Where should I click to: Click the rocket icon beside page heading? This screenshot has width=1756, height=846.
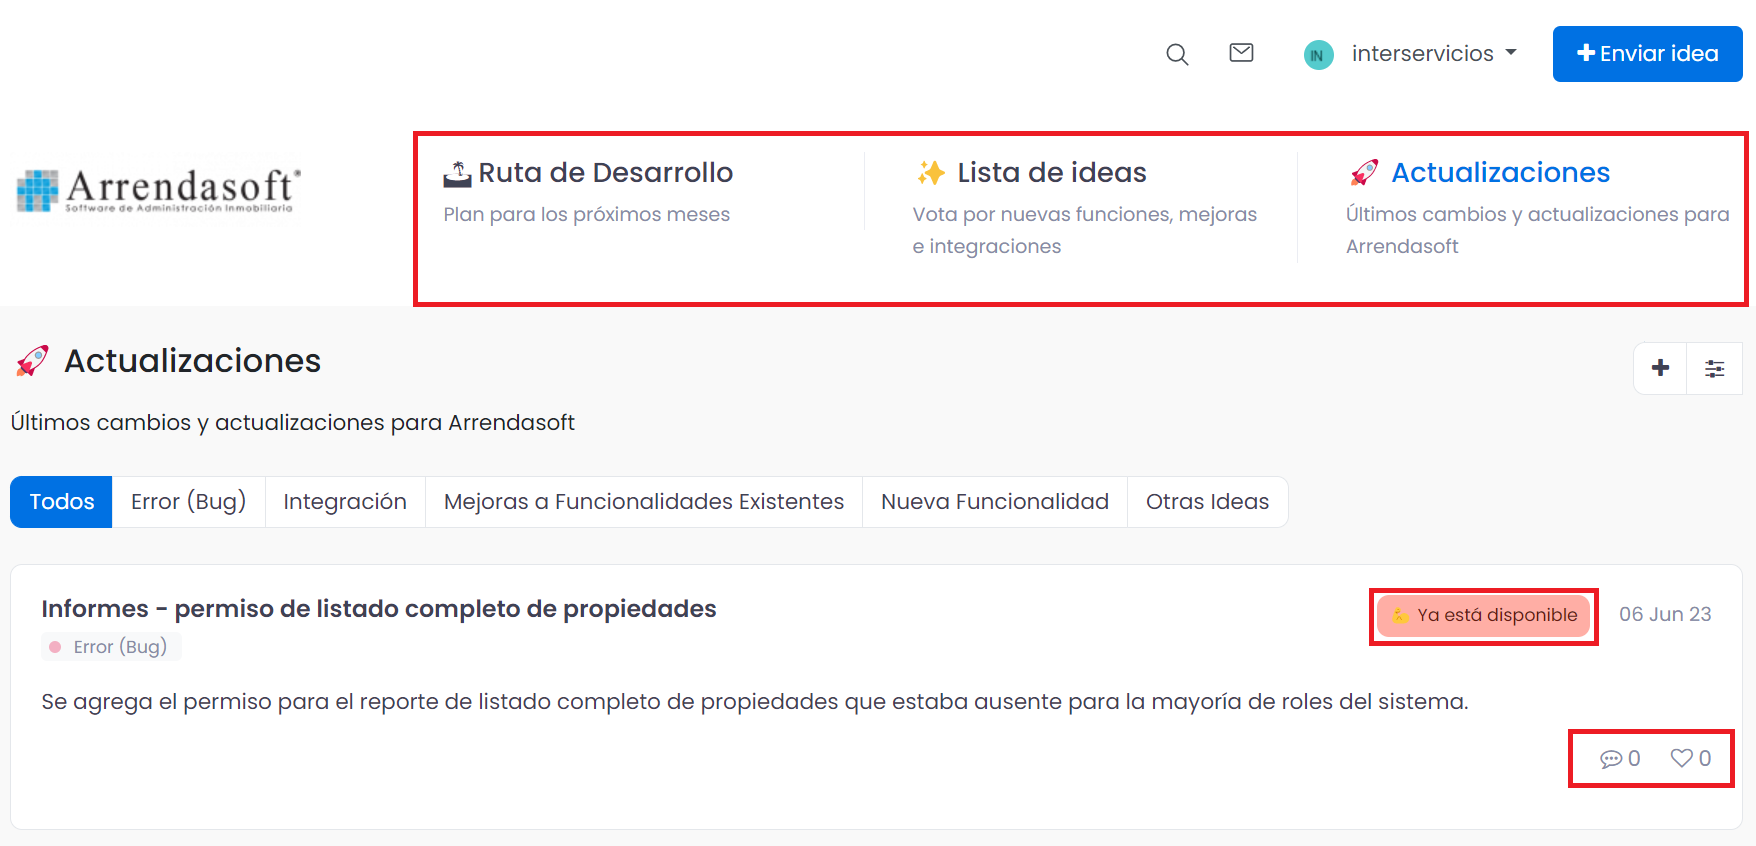[32, 361]
